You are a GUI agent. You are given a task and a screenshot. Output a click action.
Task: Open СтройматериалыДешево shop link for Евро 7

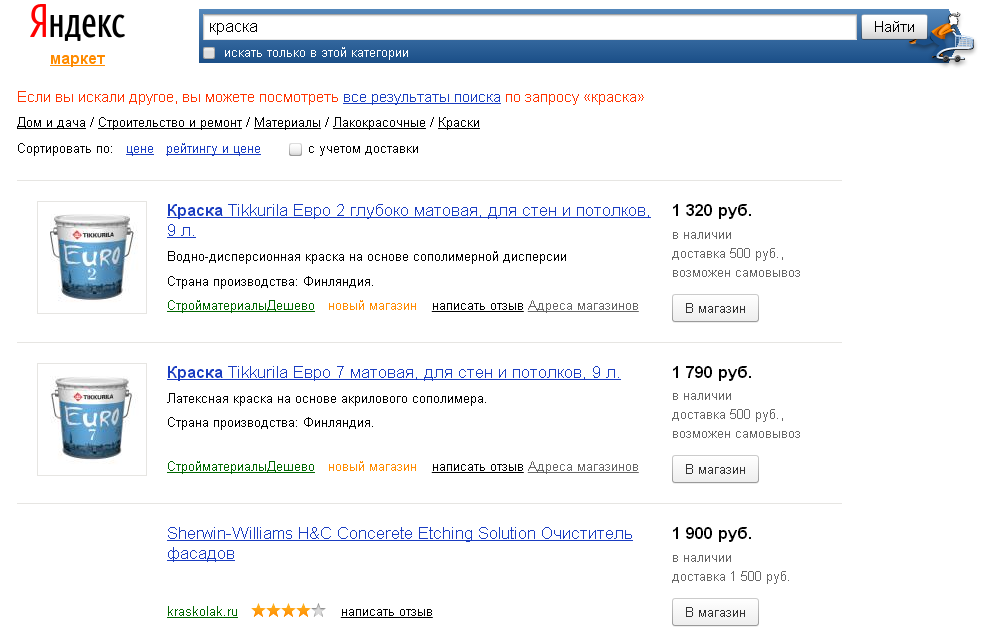(241, 467)
